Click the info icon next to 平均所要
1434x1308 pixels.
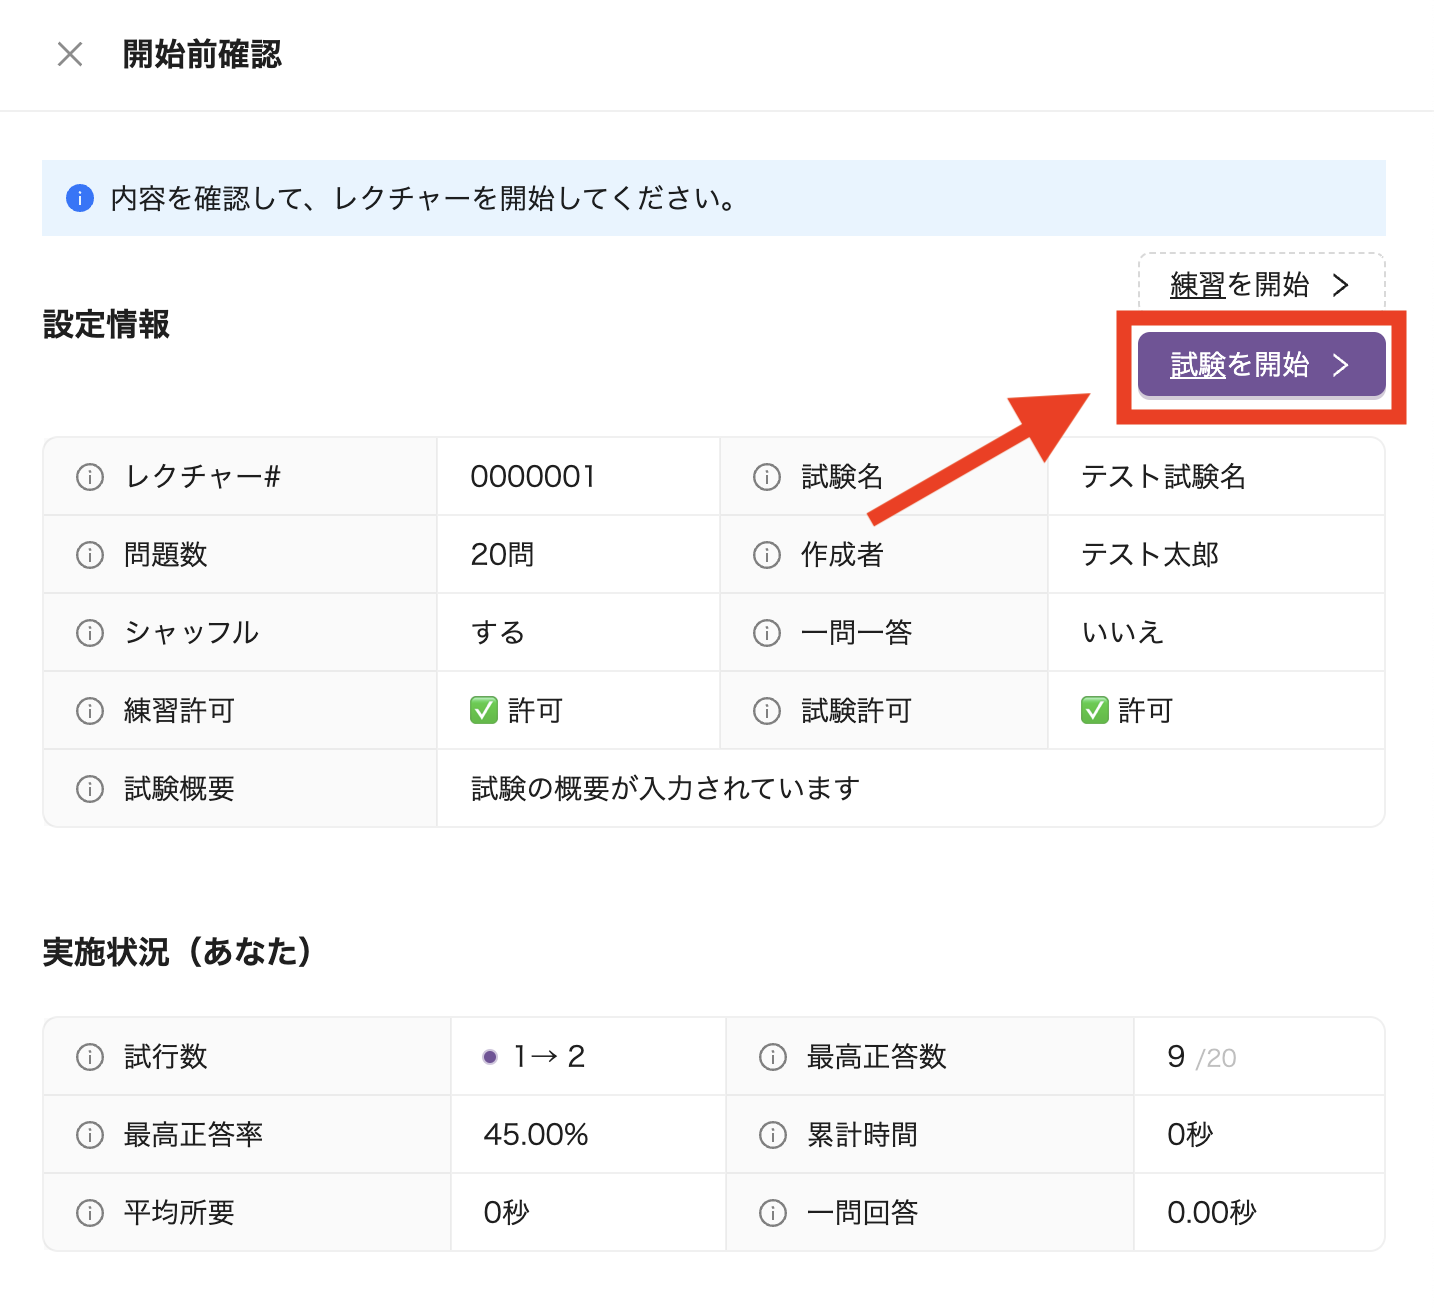[90, 1212]
